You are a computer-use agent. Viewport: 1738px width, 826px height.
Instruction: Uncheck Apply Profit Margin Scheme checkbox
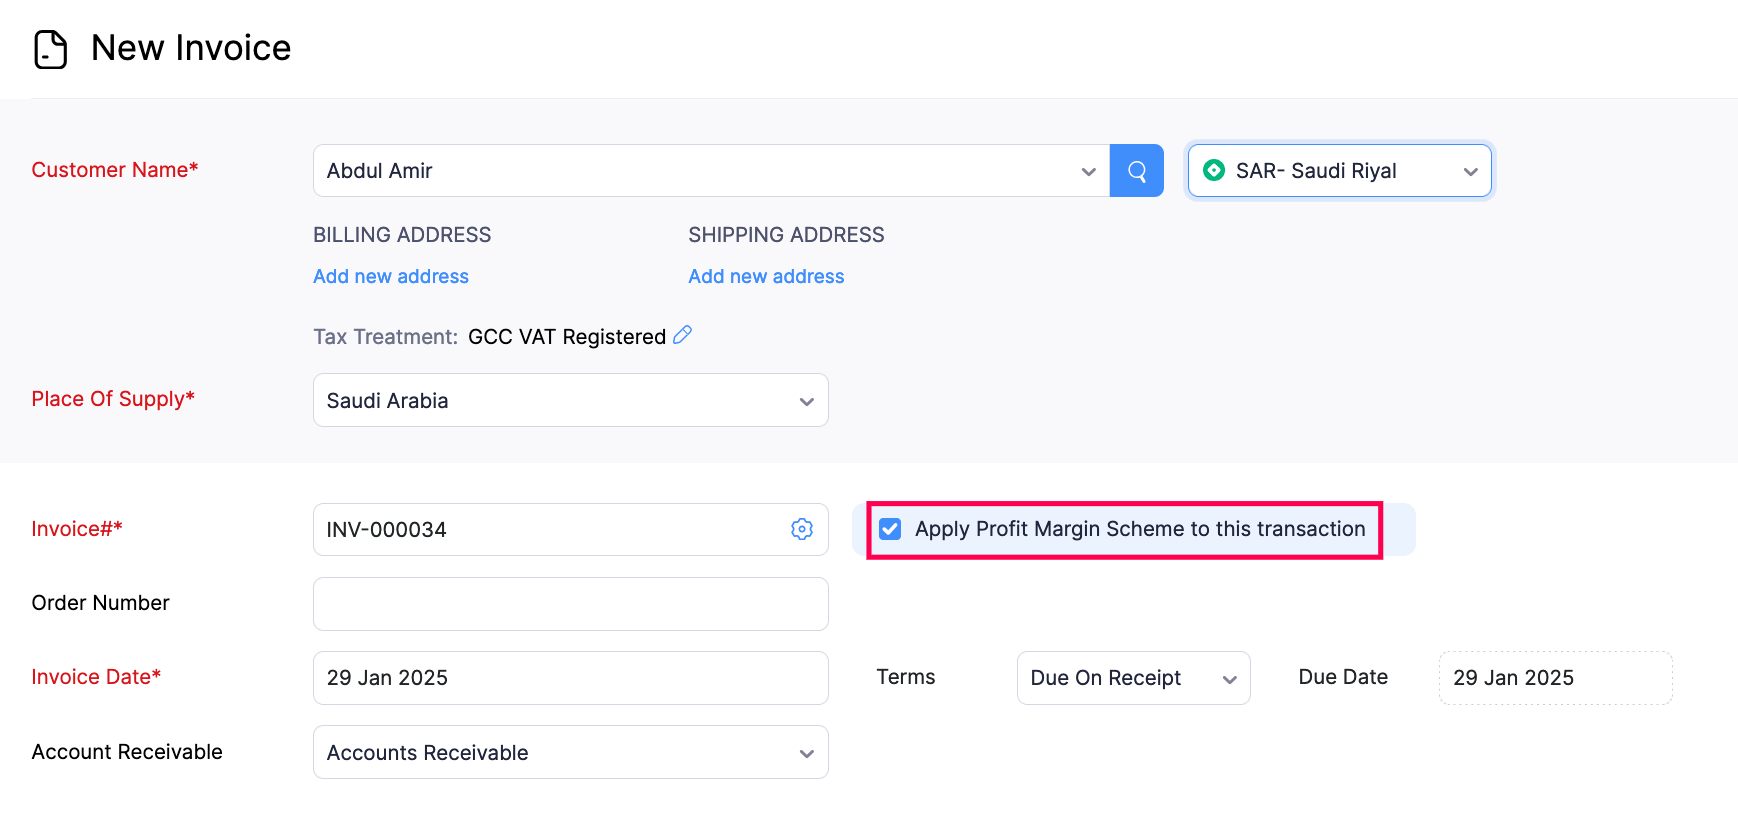[x=890, y=529]
